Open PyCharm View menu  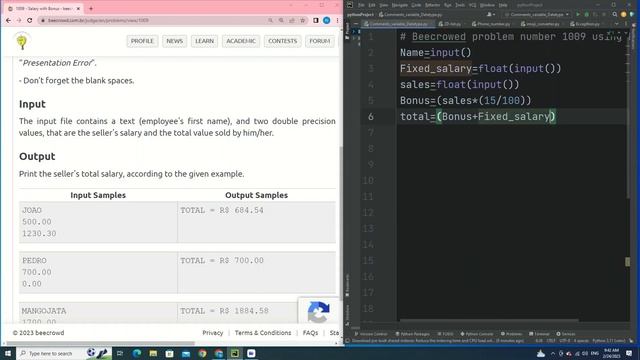(x=384, y=5)
